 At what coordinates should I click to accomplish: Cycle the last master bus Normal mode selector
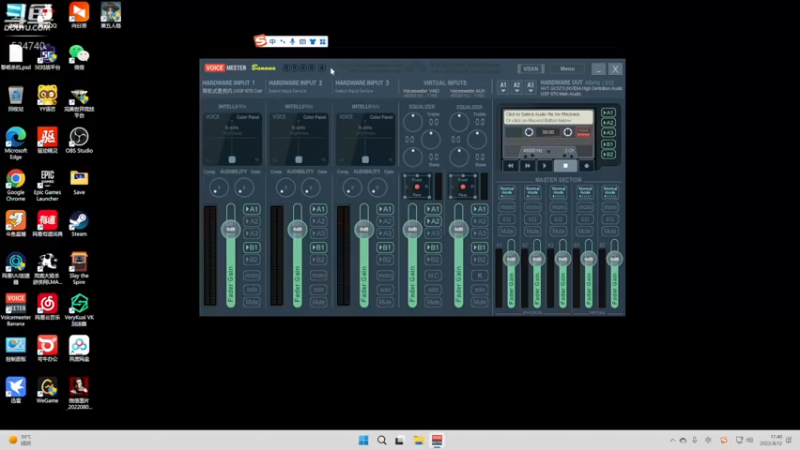click(x=610, y=192)
